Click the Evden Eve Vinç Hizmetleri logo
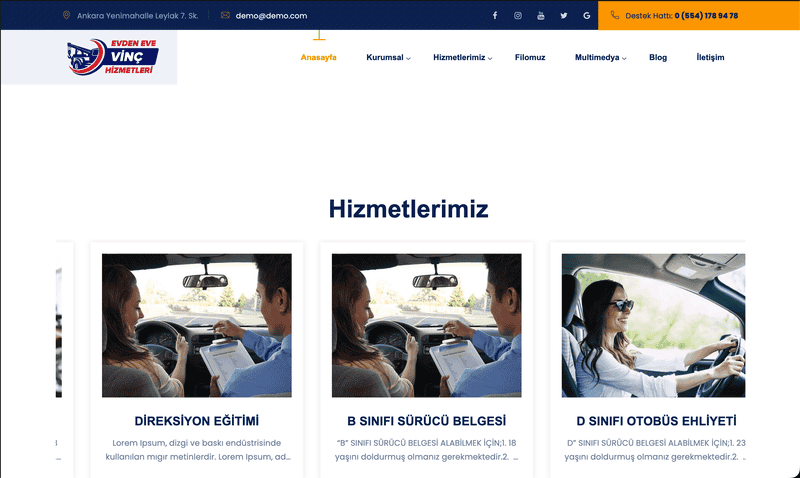This screenshot has height=478, width=800. [x=113, y=57]
